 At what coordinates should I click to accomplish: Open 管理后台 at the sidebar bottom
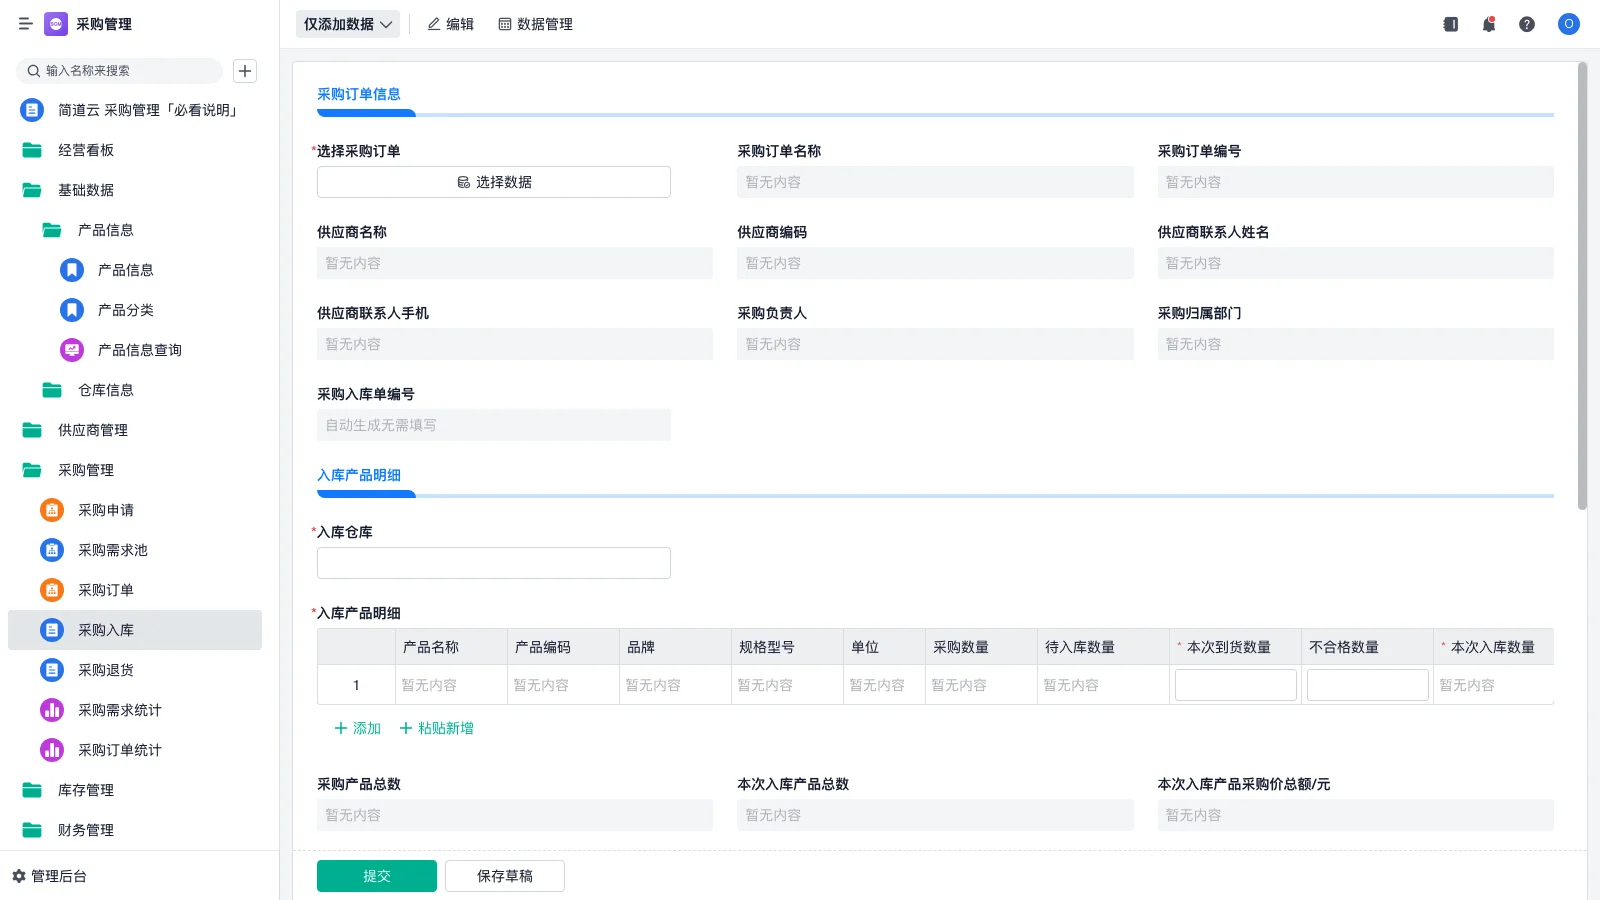(50, 876)
